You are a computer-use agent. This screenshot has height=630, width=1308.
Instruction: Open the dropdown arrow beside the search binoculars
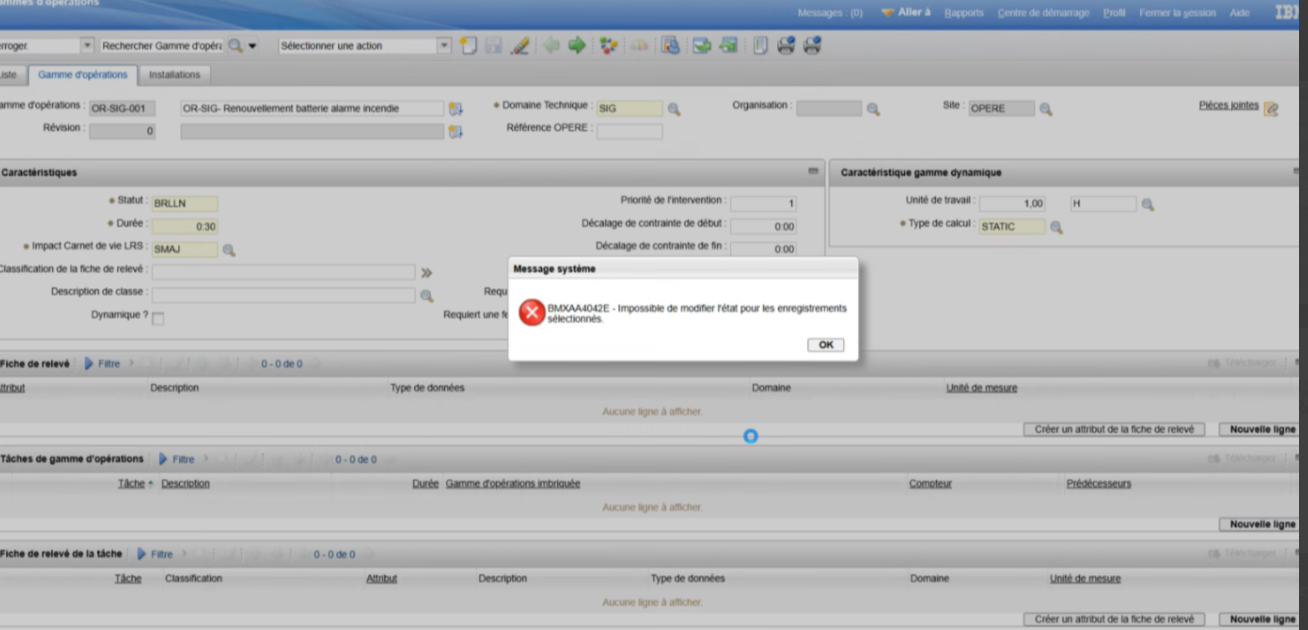click(x=252, y=46)
